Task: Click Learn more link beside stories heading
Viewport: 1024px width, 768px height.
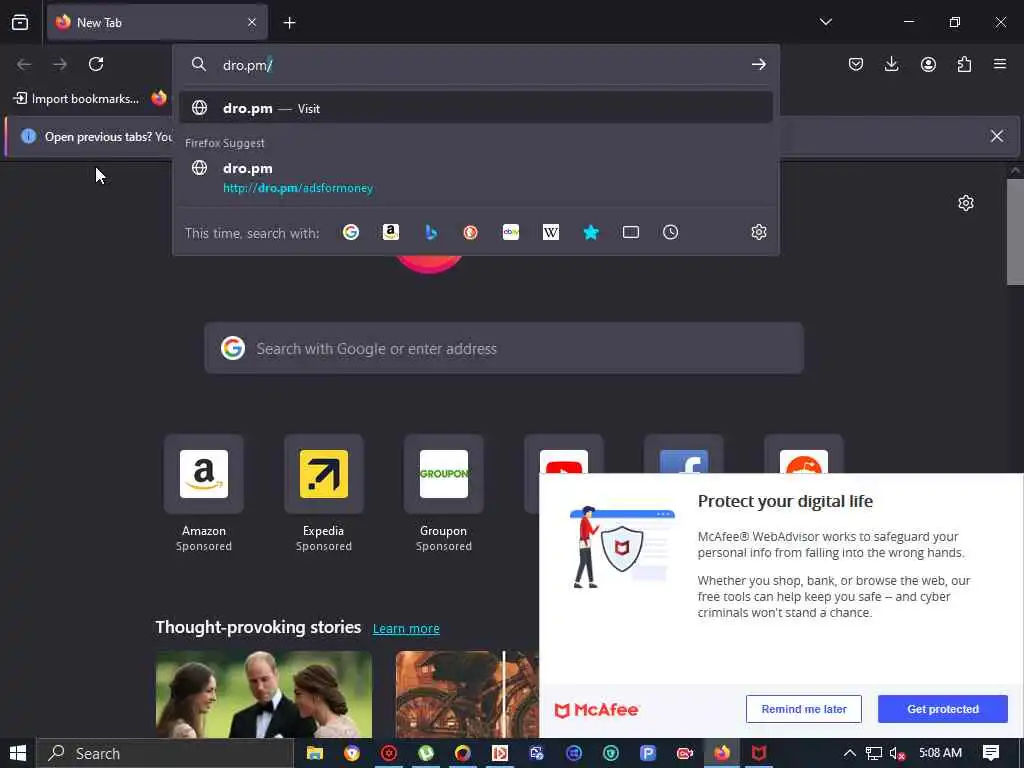Action: click(x=406, y=628)
